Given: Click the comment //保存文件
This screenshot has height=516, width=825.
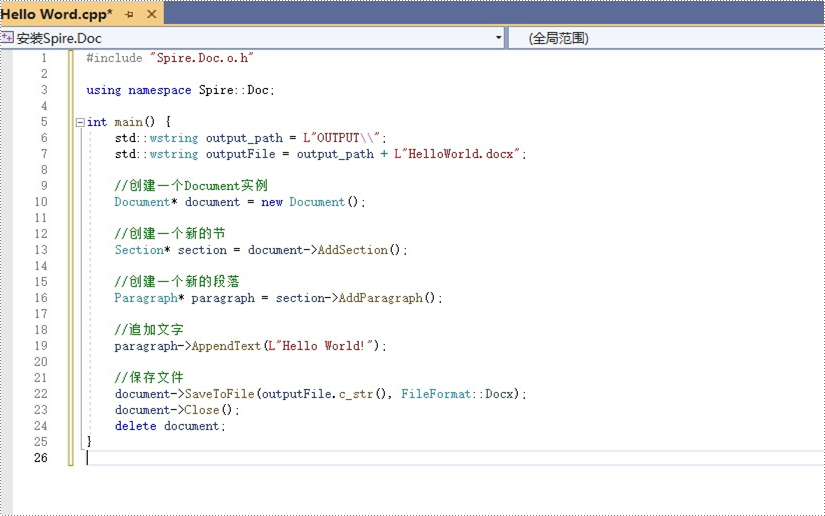Looking at the screenshot, I should [x=149, y=378].
